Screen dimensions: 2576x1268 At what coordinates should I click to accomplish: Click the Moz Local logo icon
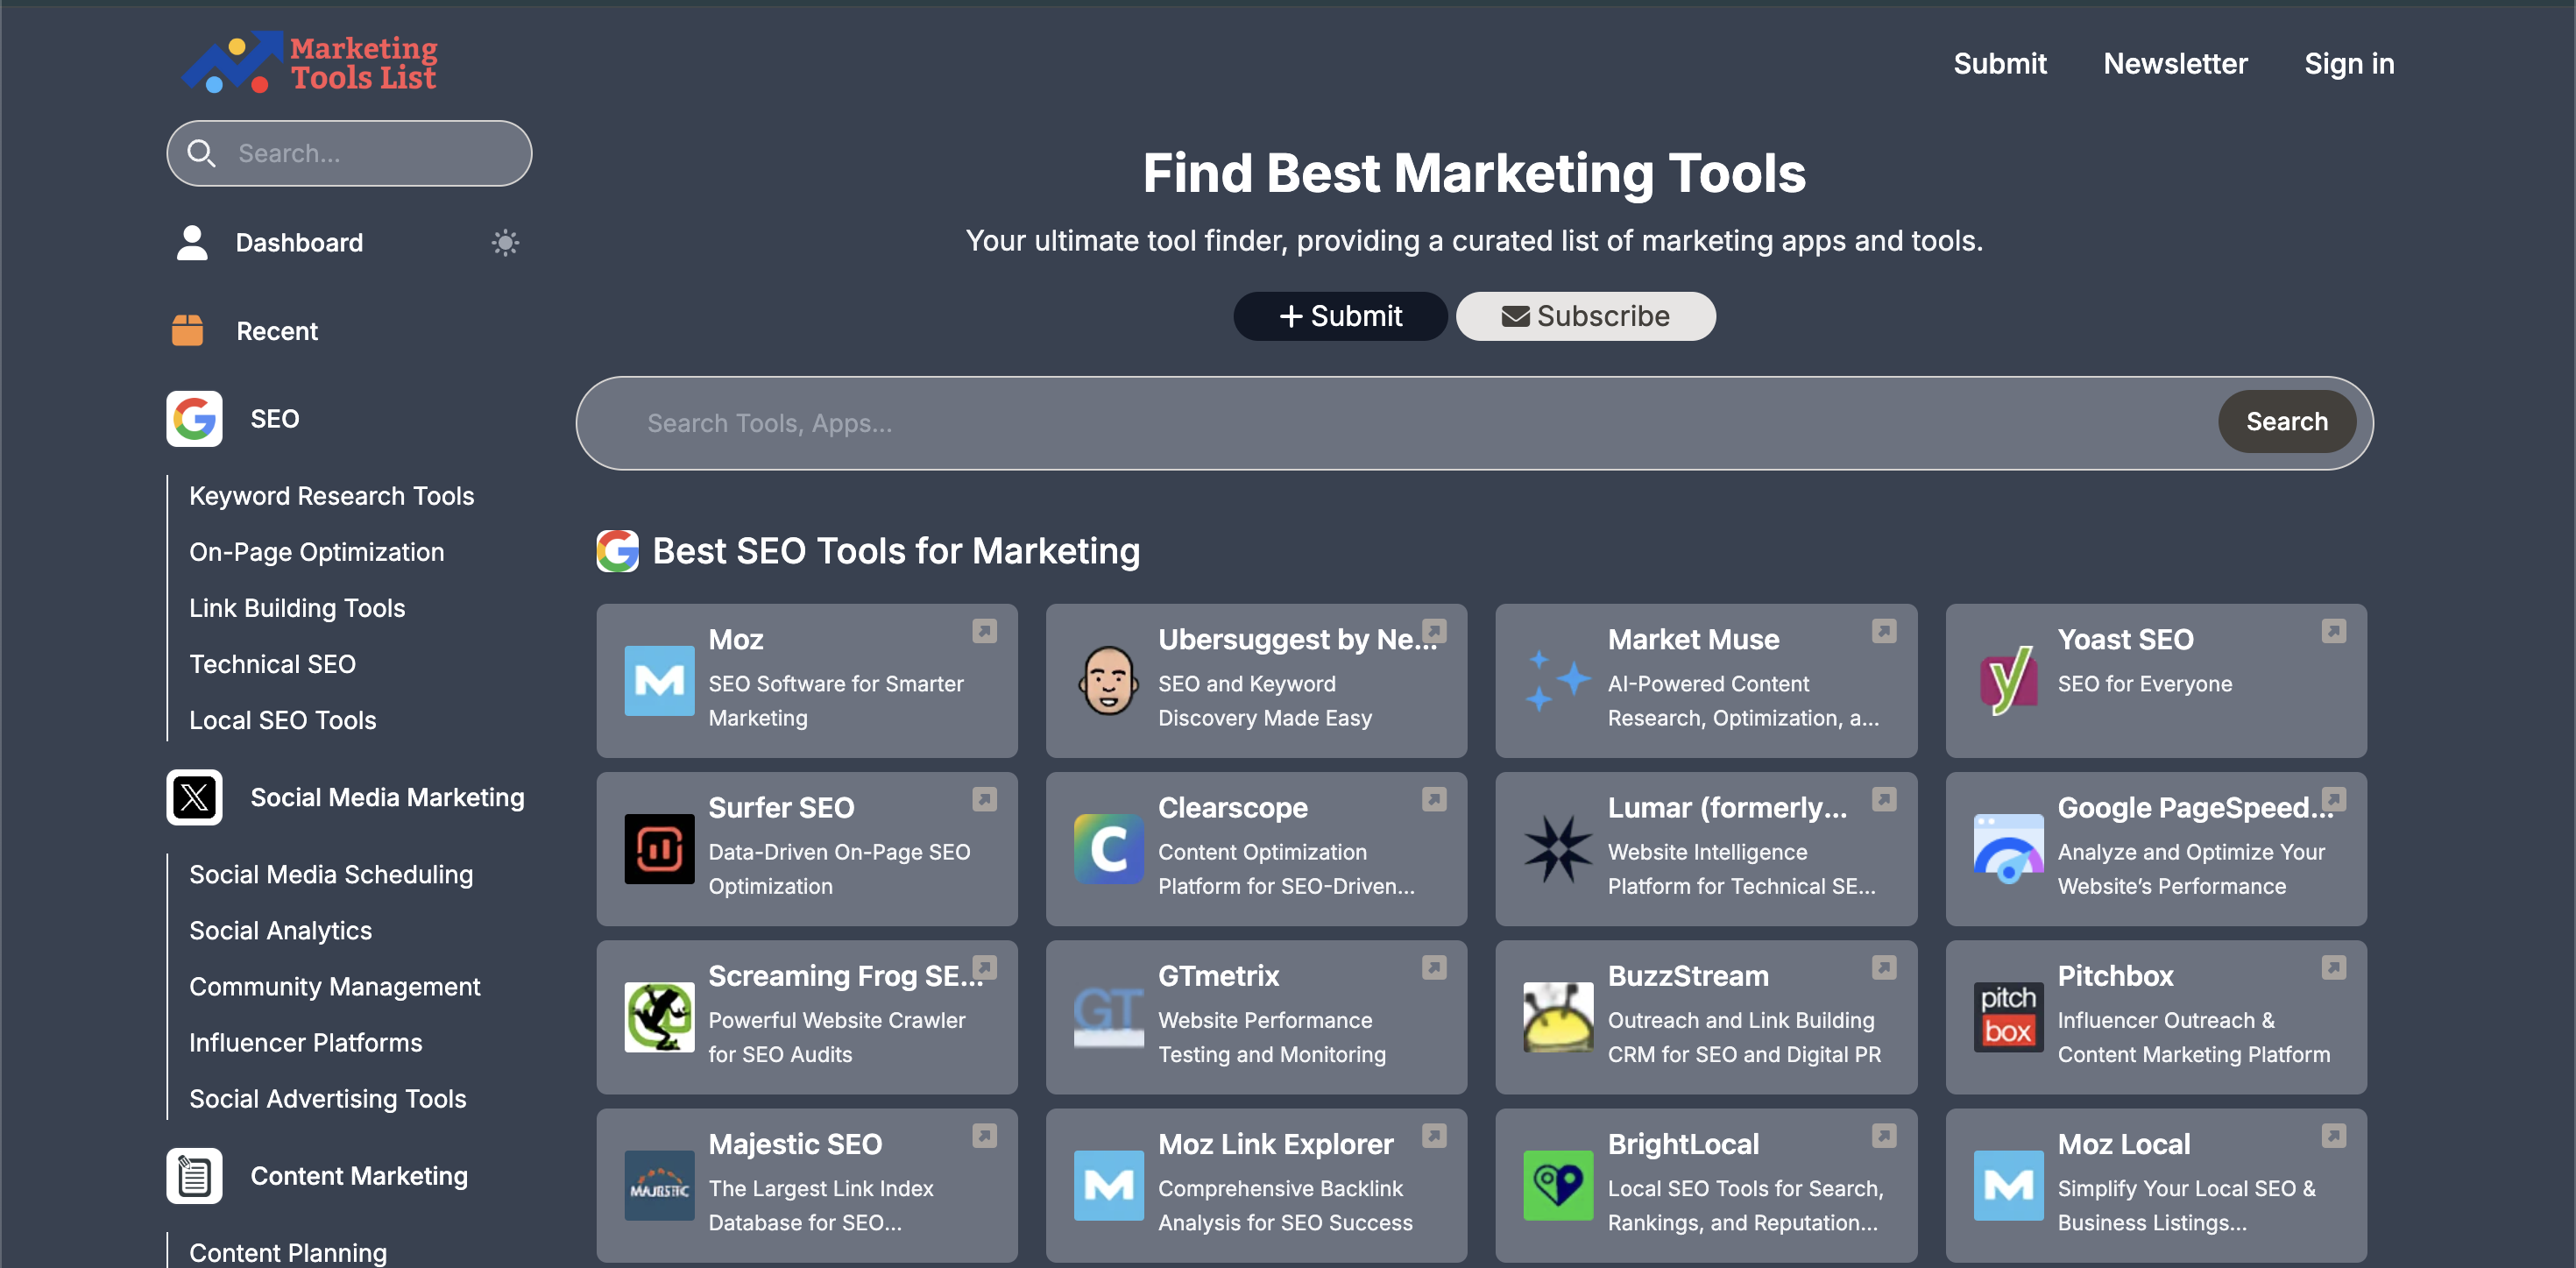click(2008, 1186)
